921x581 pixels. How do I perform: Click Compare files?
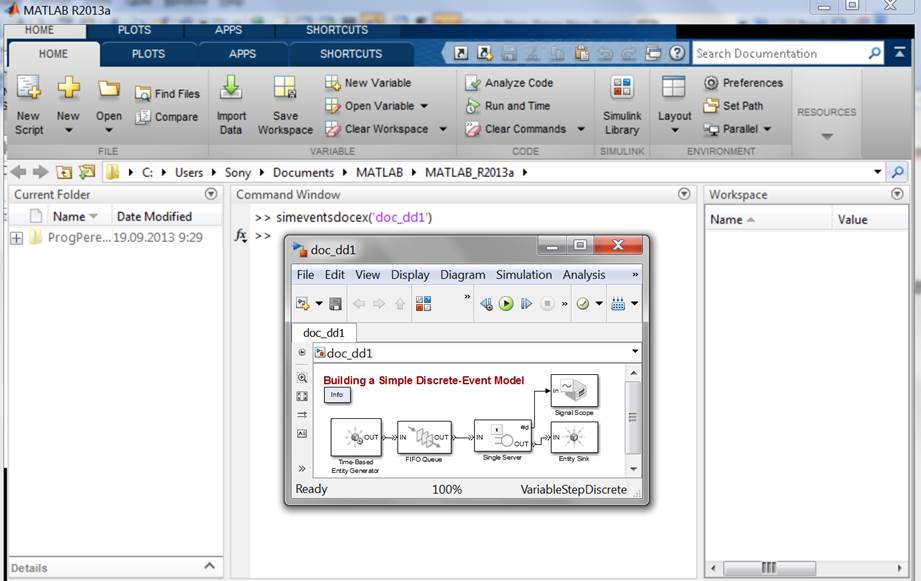[167, 117]
